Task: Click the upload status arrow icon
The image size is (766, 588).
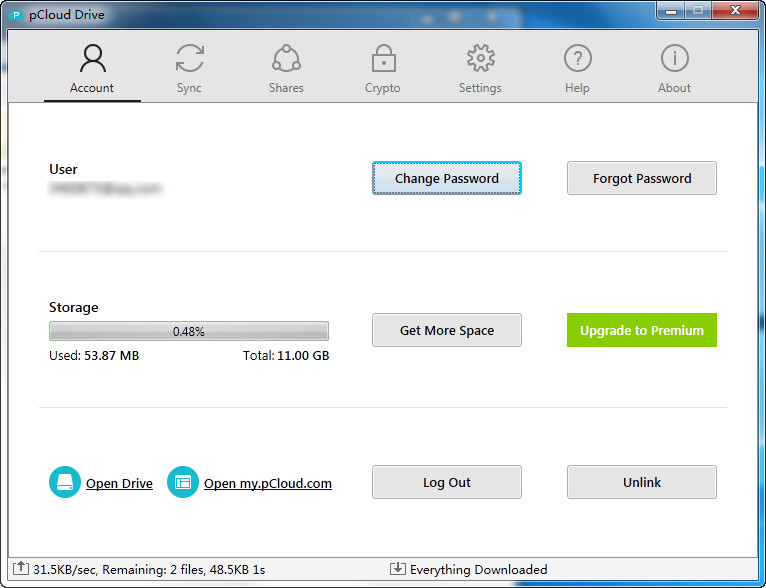Action: click(21, 568)
